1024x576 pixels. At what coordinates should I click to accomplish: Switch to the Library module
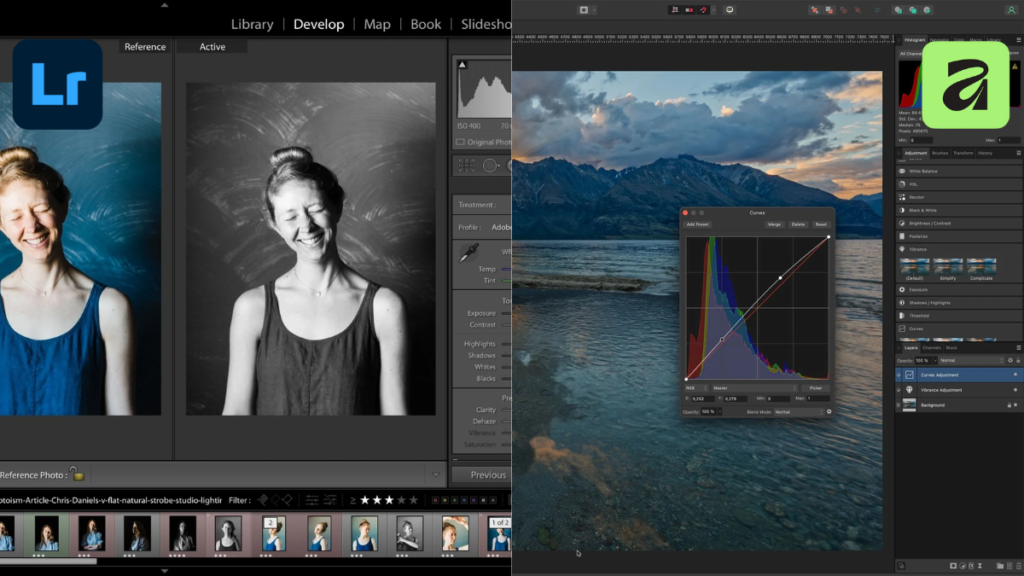click(x=252, y=24)
